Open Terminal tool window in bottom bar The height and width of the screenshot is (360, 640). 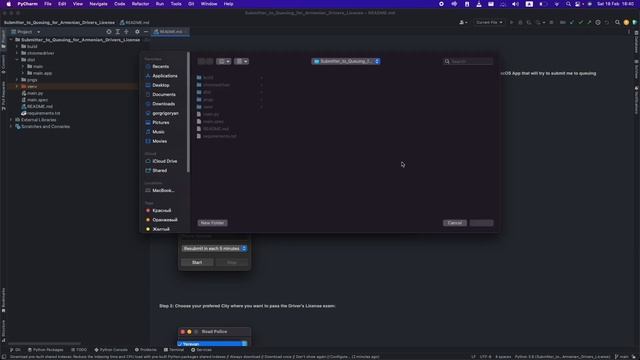point(174,350)
